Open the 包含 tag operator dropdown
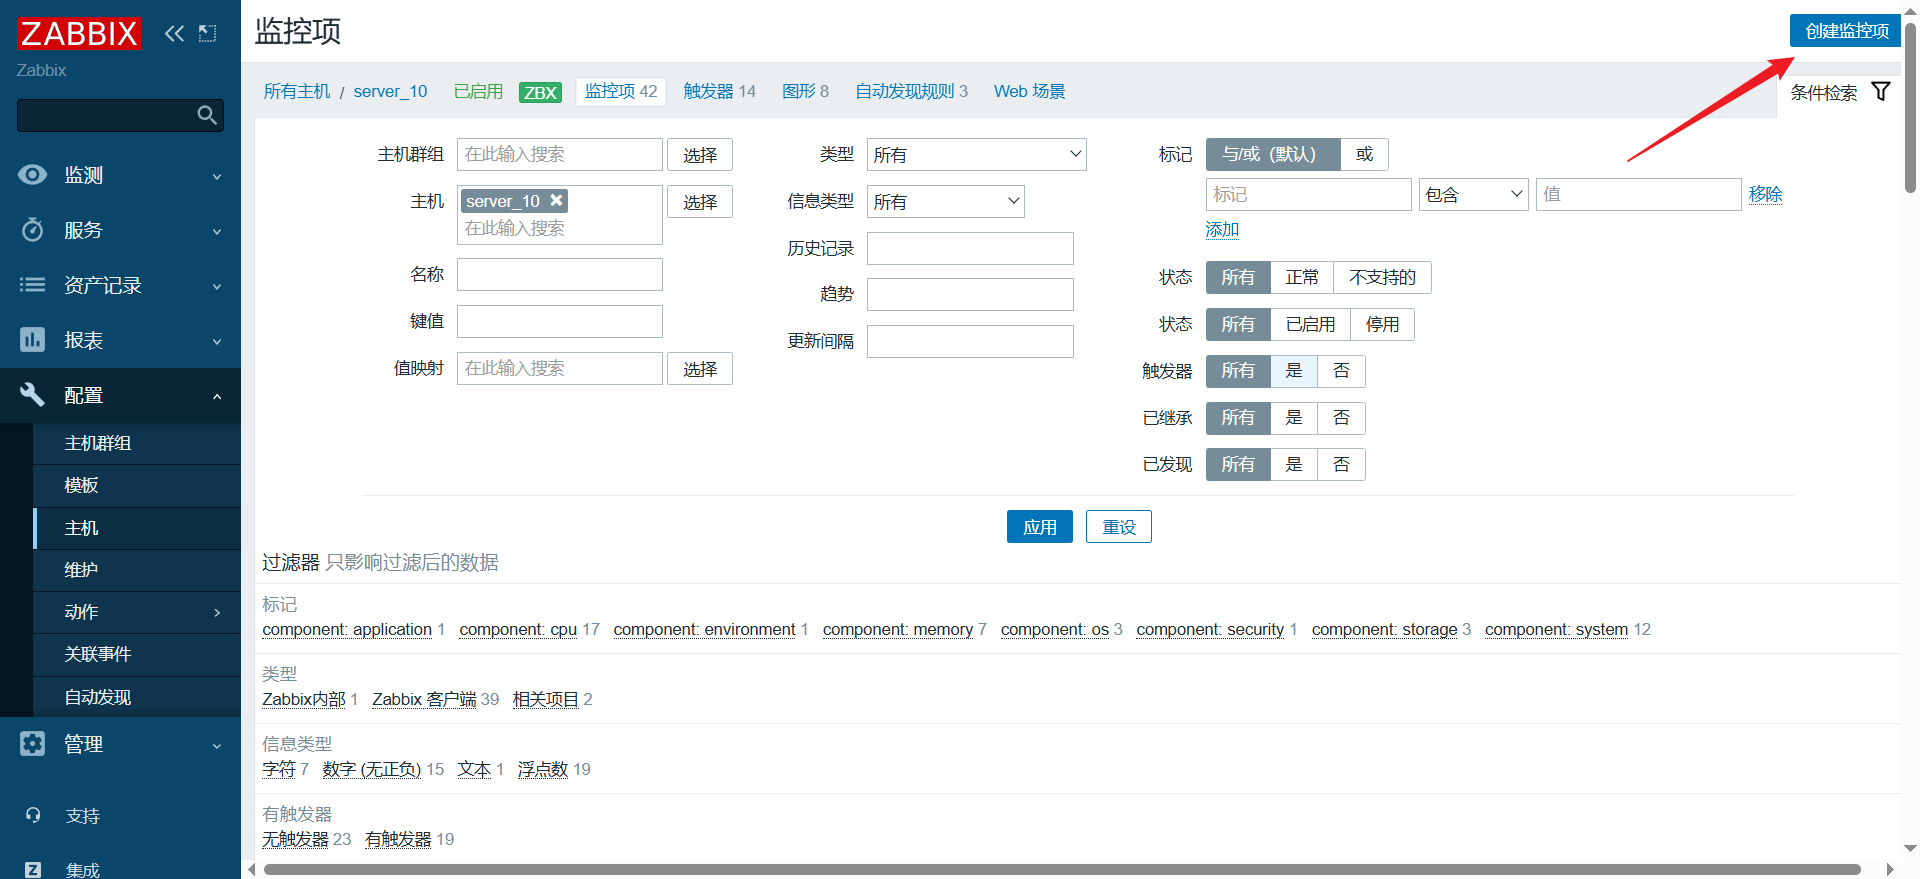Viewport: 1920px width, 879px height. click(x=1473, y=194)
